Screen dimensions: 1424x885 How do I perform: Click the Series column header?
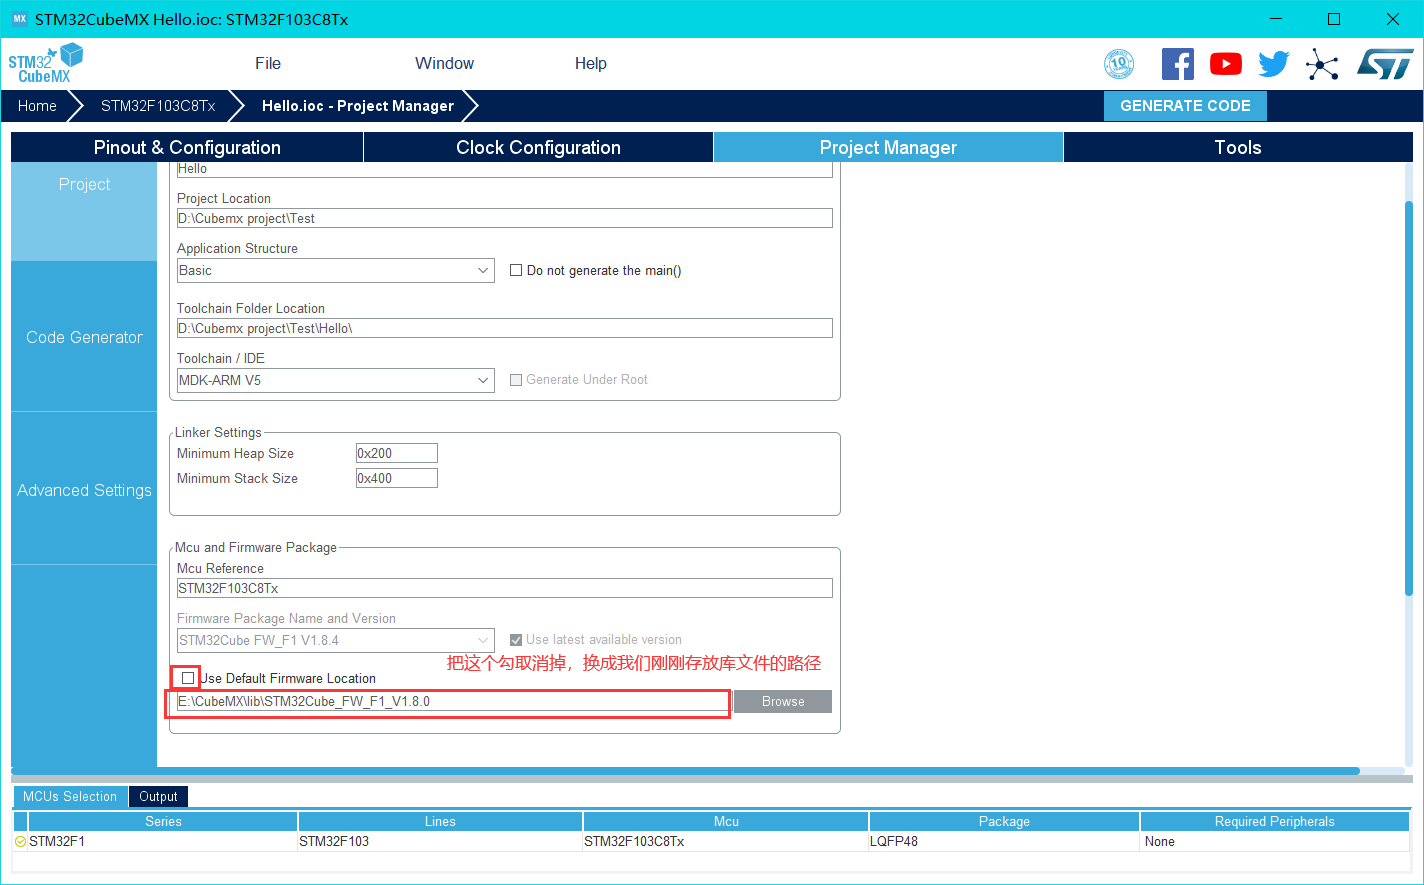163,821
